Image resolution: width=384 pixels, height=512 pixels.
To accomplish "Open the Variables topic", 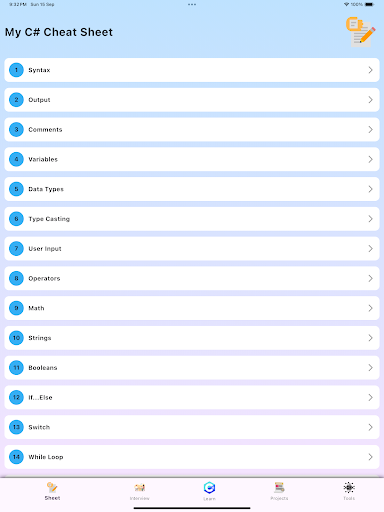I will pyautogui.click(x=192, y=159).
